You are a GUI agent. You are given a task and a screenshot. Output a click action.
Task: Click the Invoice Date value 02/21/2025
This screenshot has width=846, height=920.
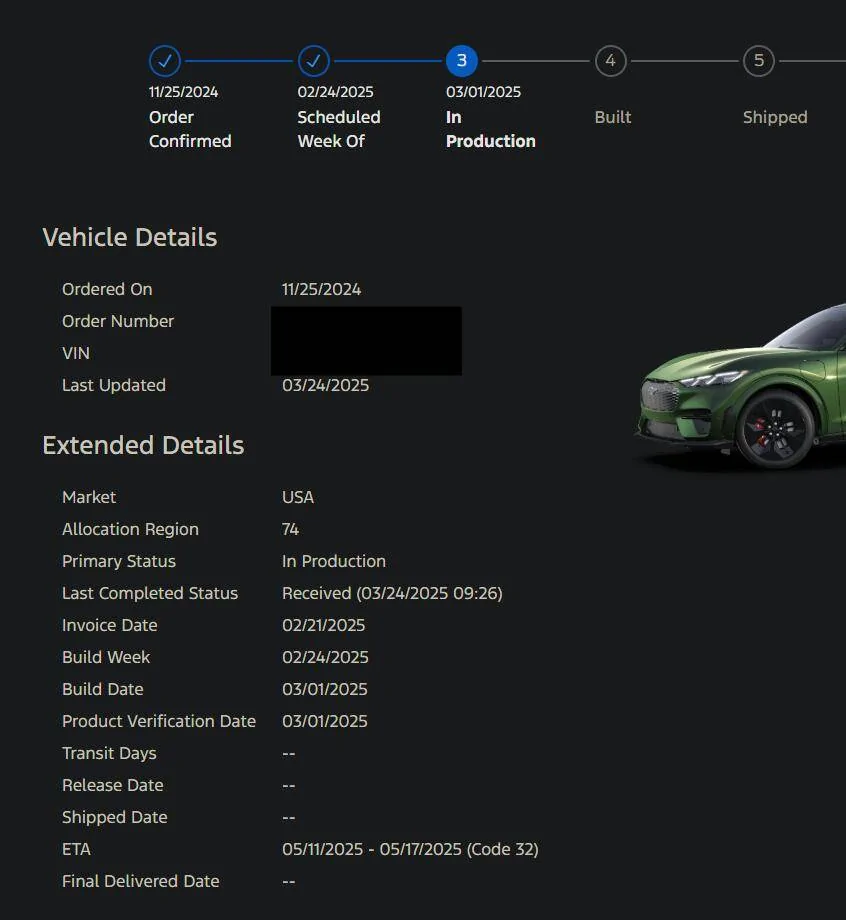coord(323,625)
